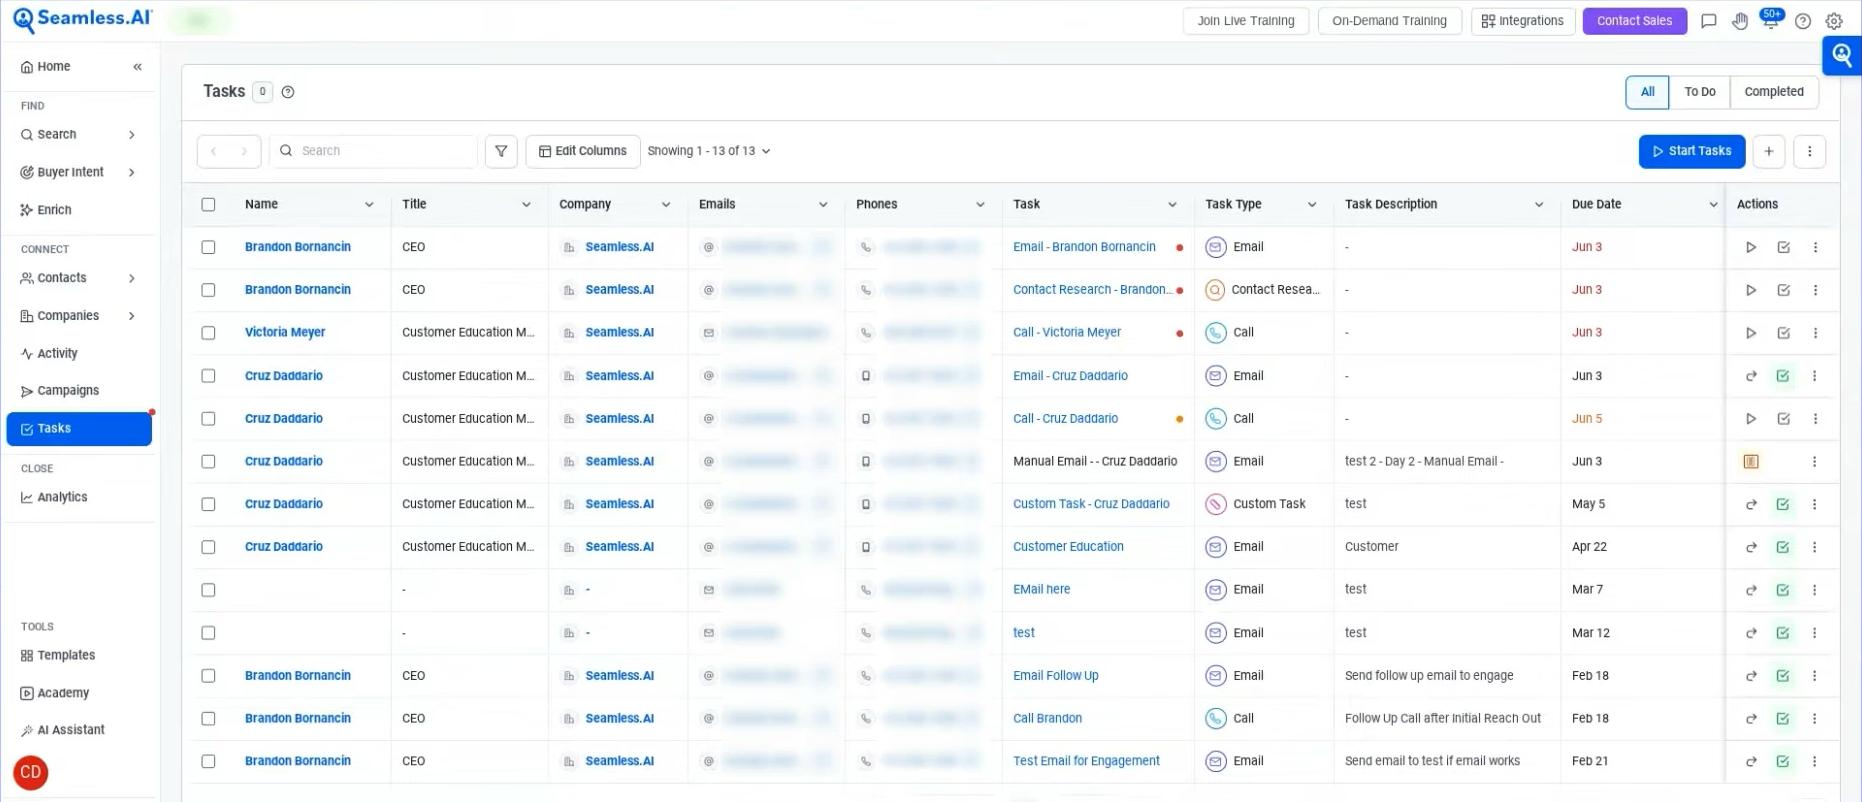This screenshot has width=1862, height=802.
Task: Click Jun 5 due date in Call - Cruz Daddario row
Action: point(1587,419)
